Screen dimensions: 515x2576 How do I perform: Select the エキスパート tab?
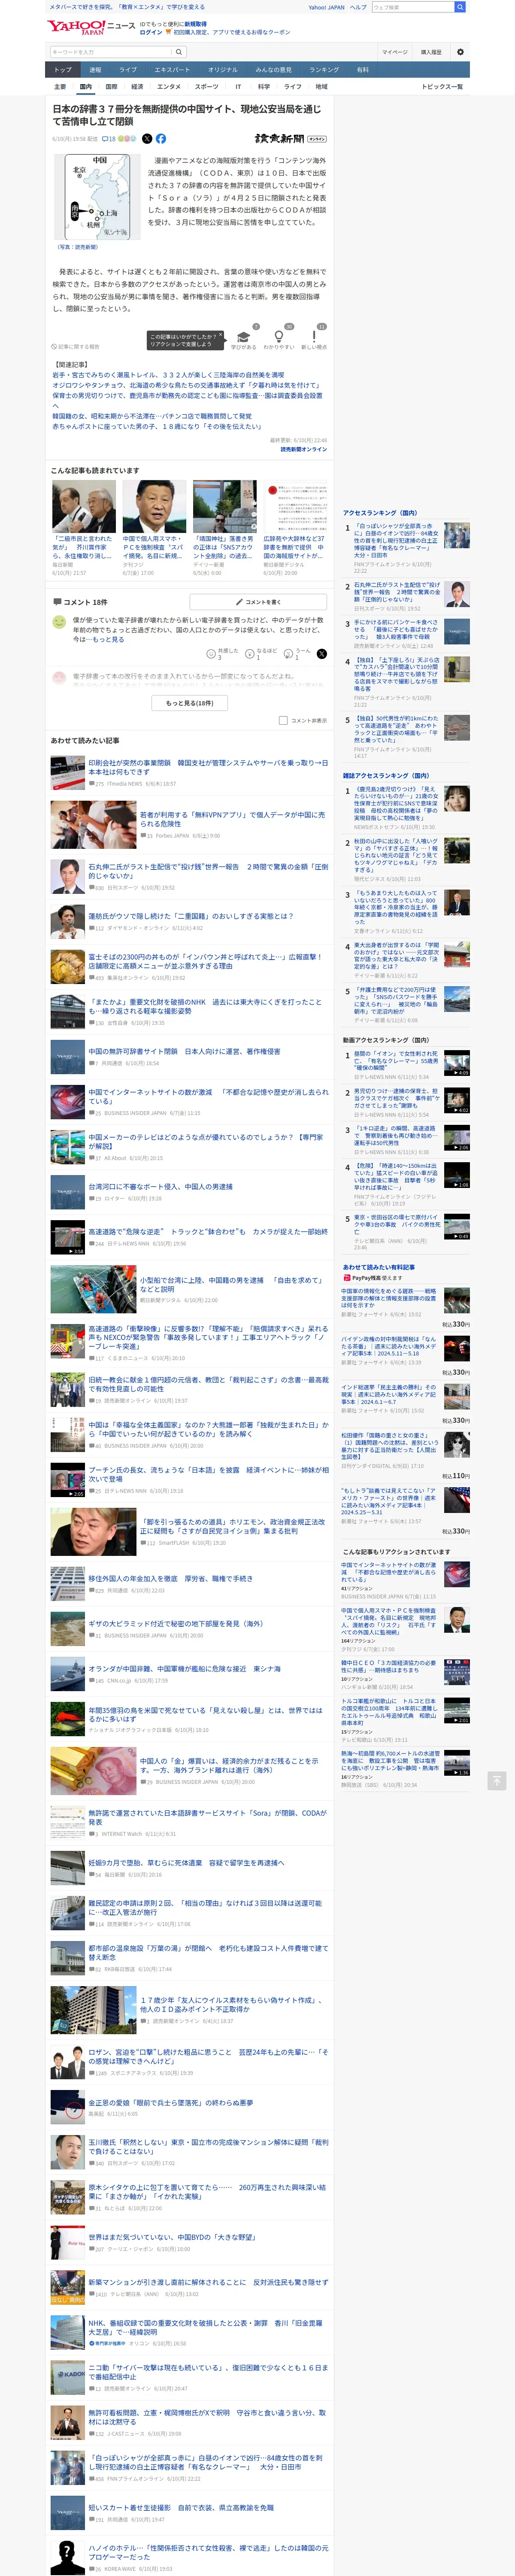tap(172, 70)
